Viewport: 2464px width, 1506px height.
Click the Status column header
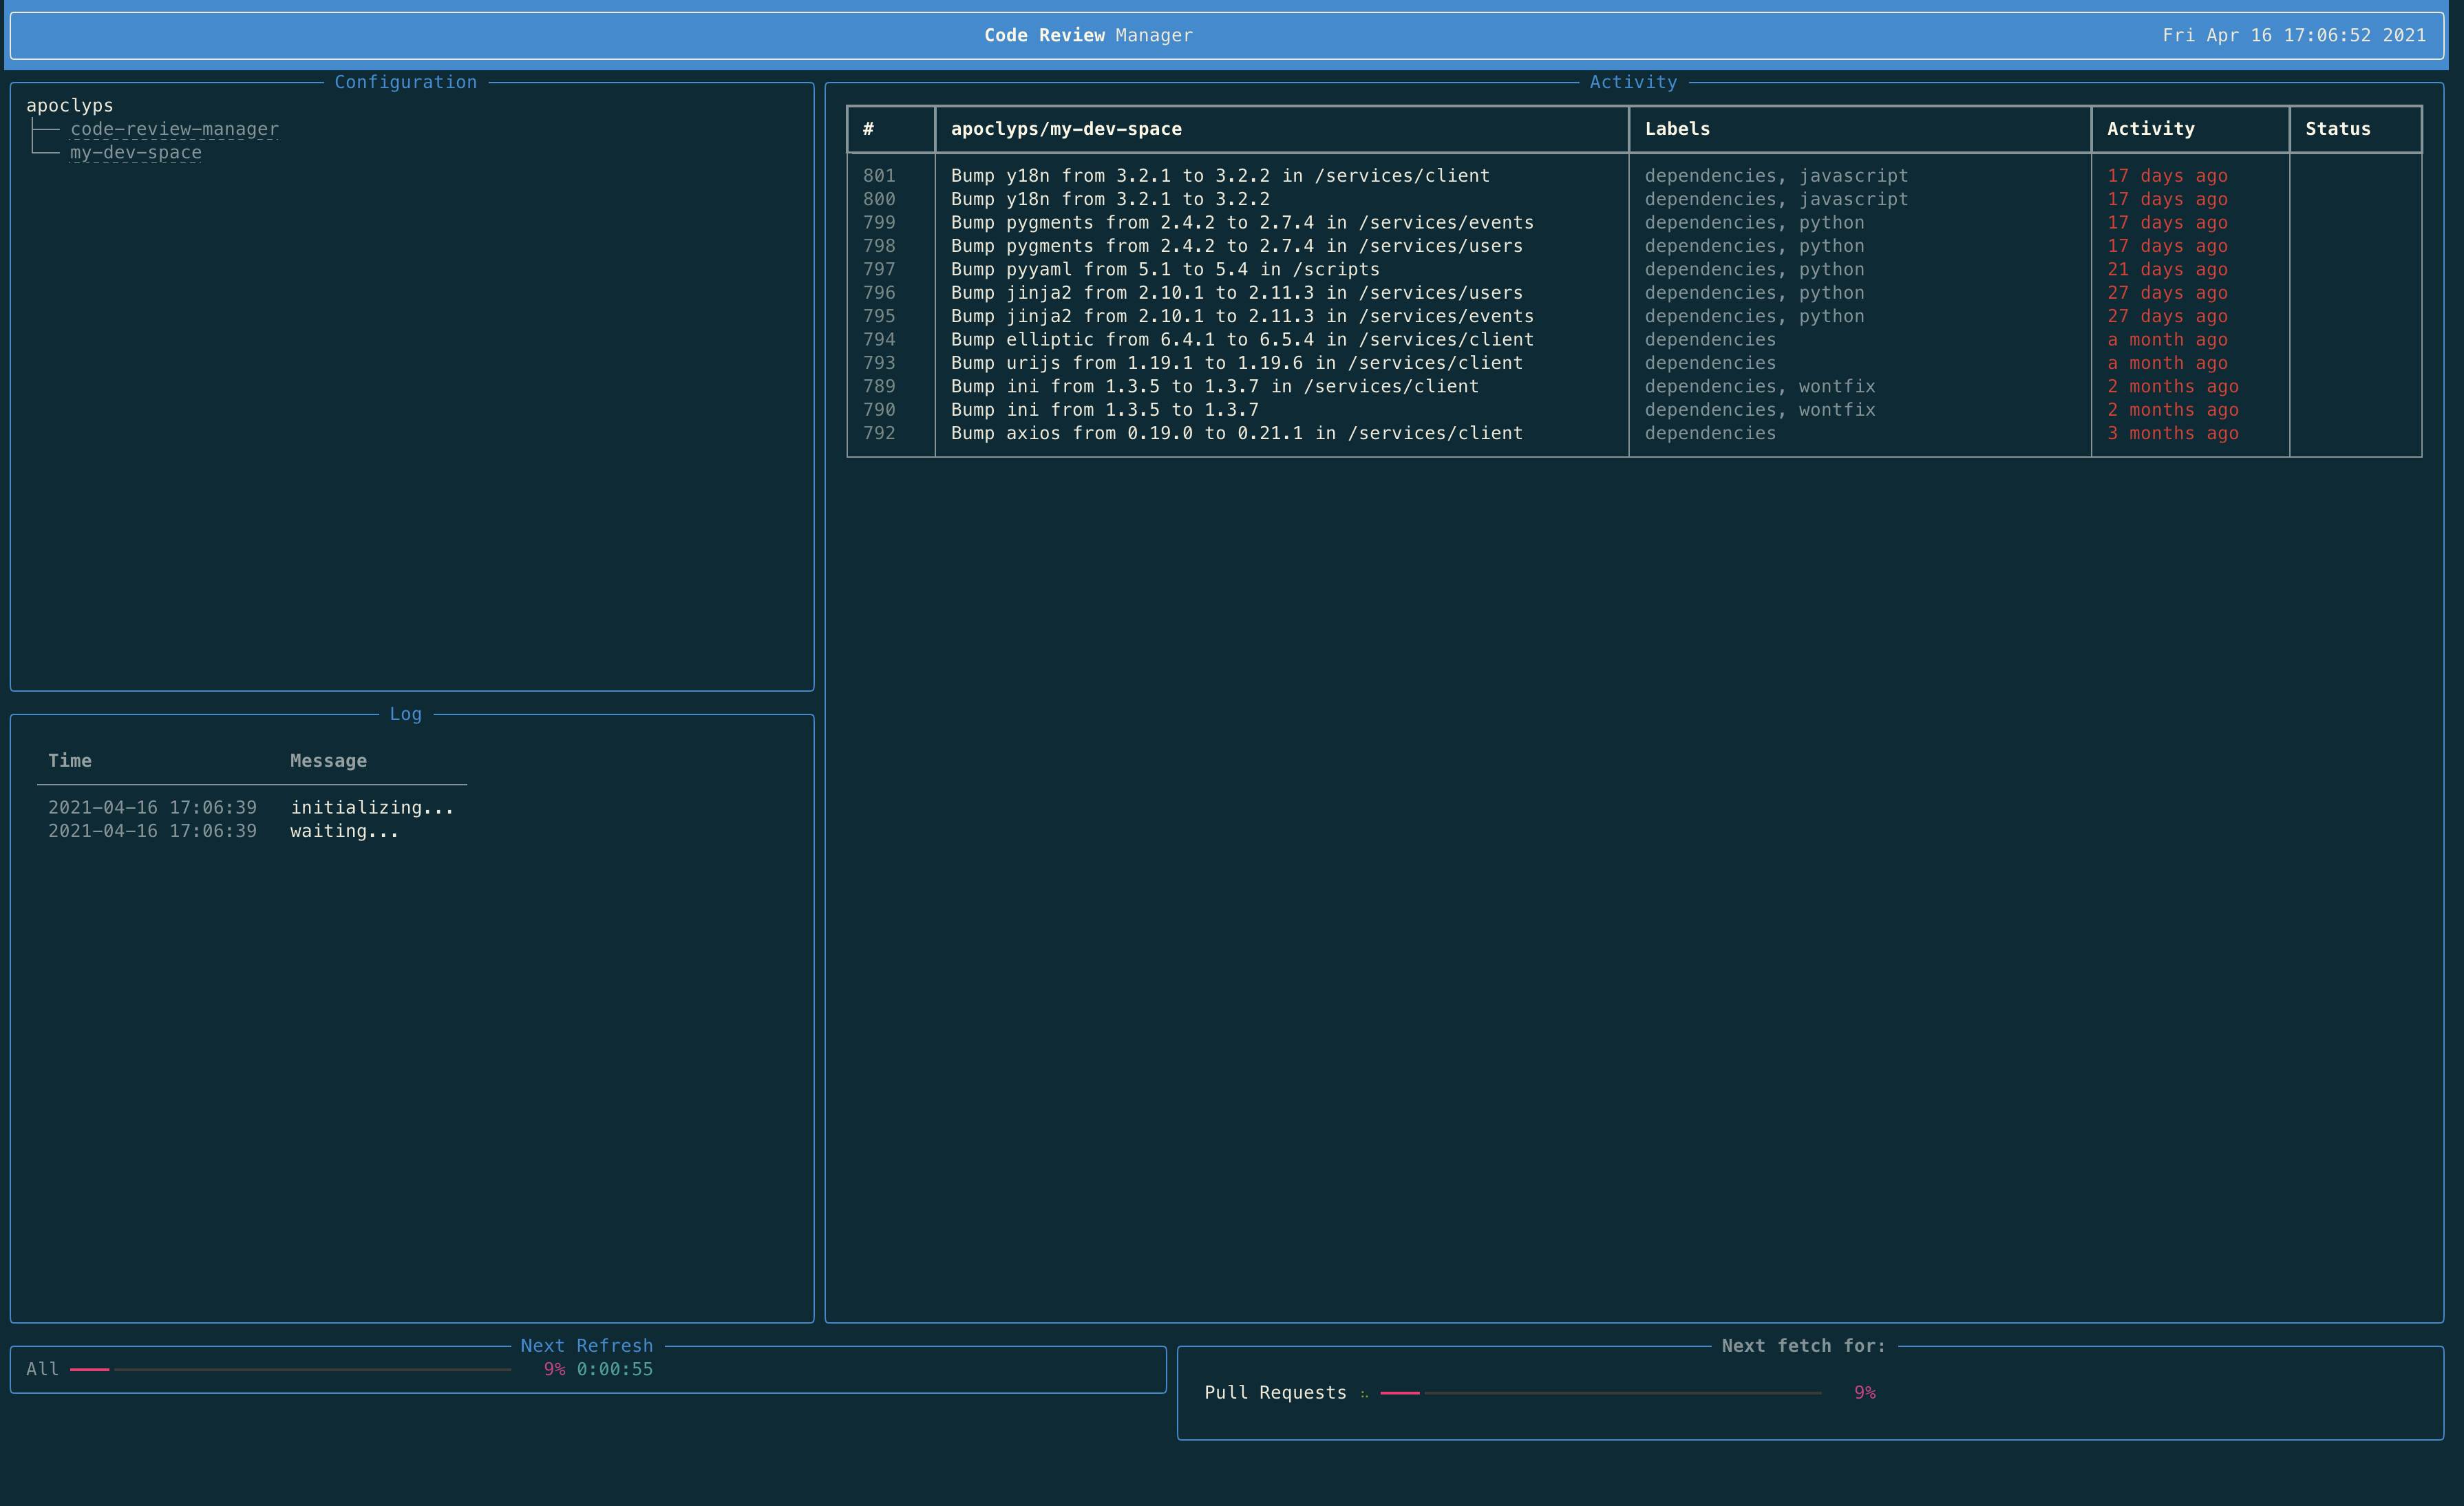(x=2337, y=129)
